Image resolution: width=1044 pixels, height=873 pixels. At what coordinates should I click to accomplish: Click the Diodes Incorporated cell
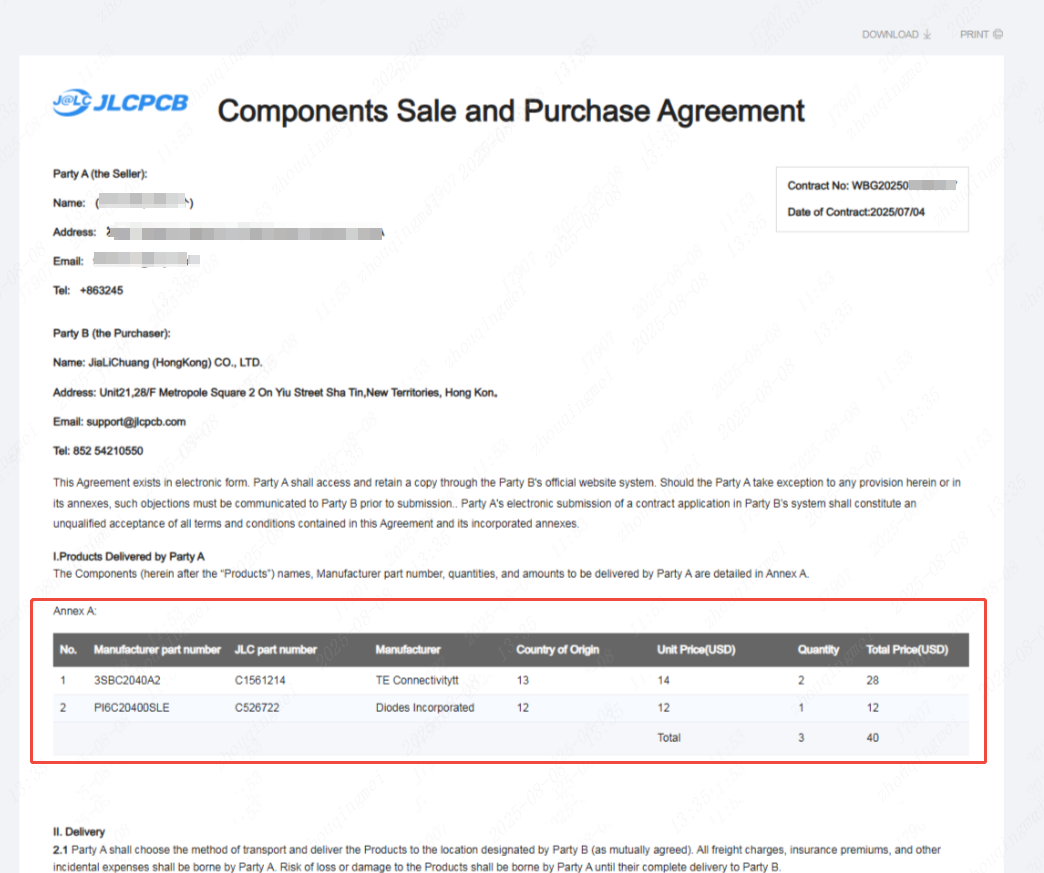click(425, 708)
